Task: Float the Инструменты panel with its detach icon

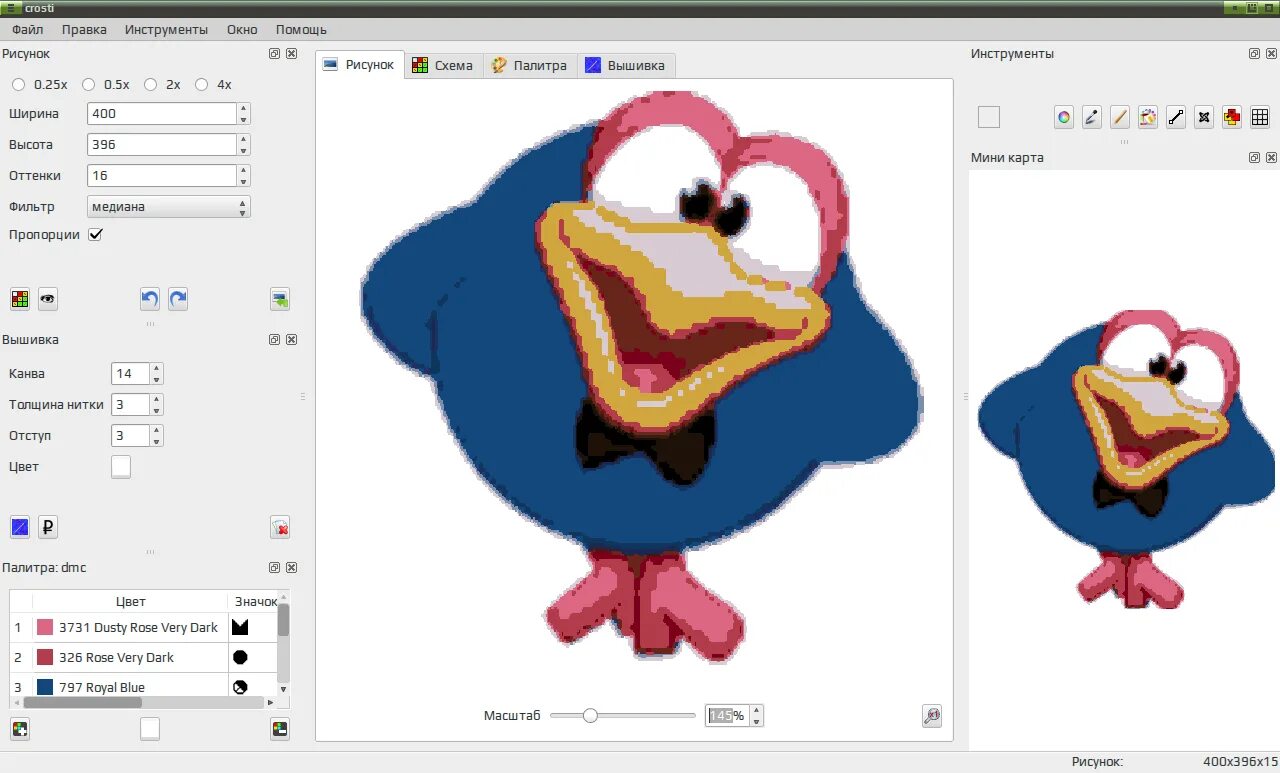Action: 1254,54
